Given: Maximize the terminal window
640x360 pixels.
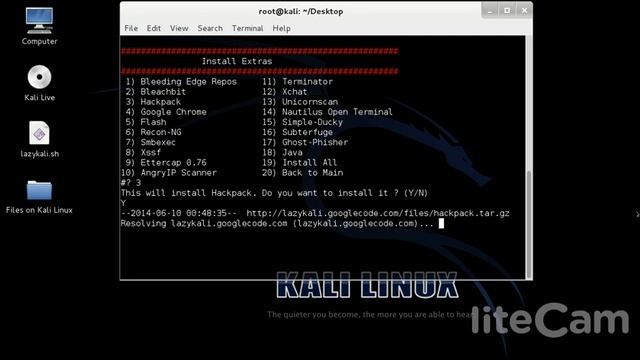Looking at the screenshot, I should [x=507, y=11].
